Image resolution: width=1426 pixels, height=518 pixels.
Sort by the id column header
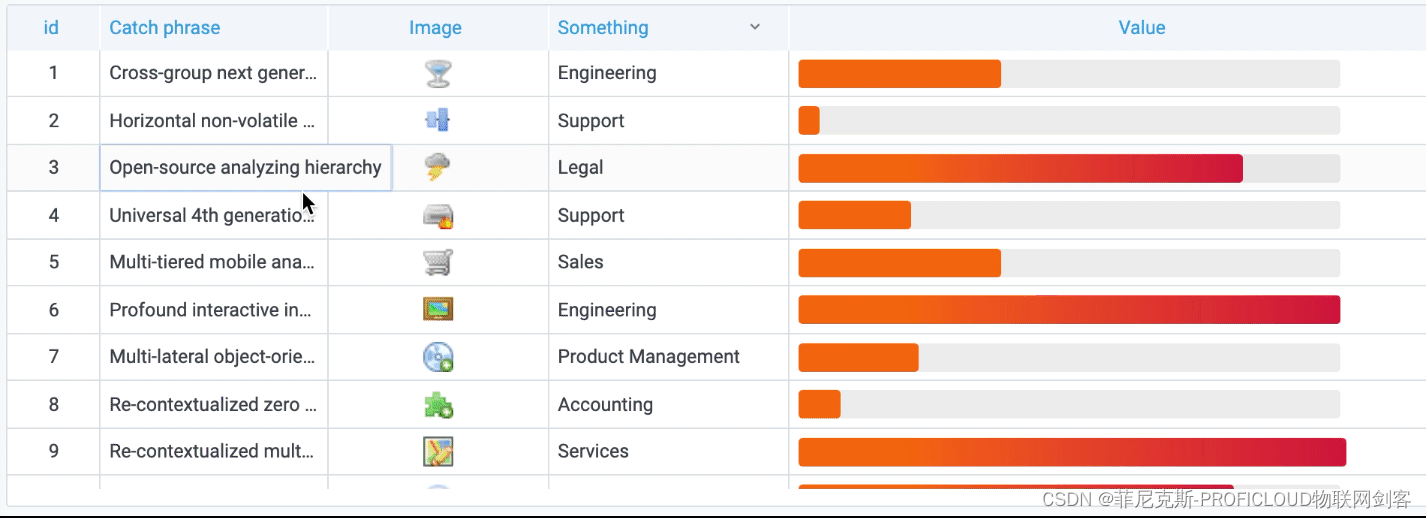(x=51, y=28)
